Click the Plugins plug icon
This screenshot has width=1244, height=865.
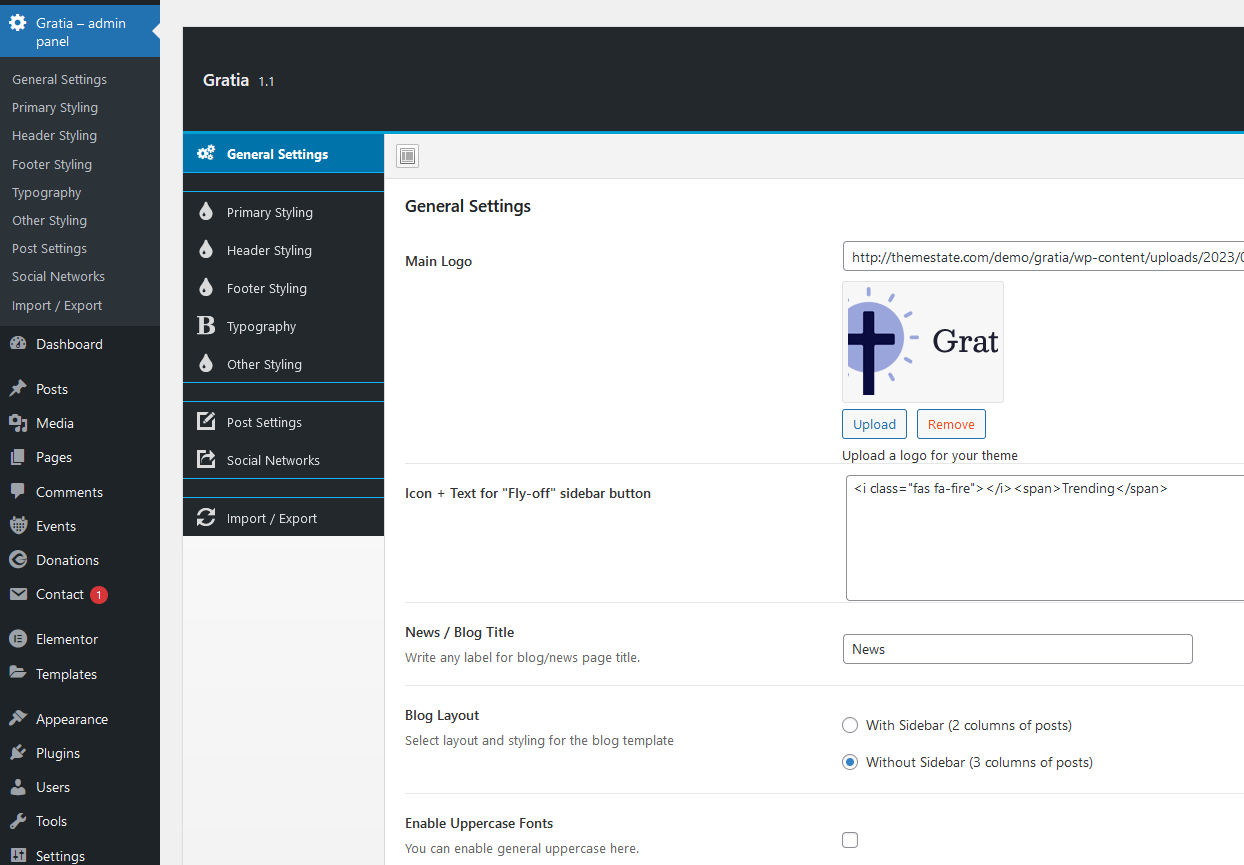pos(18,753)
